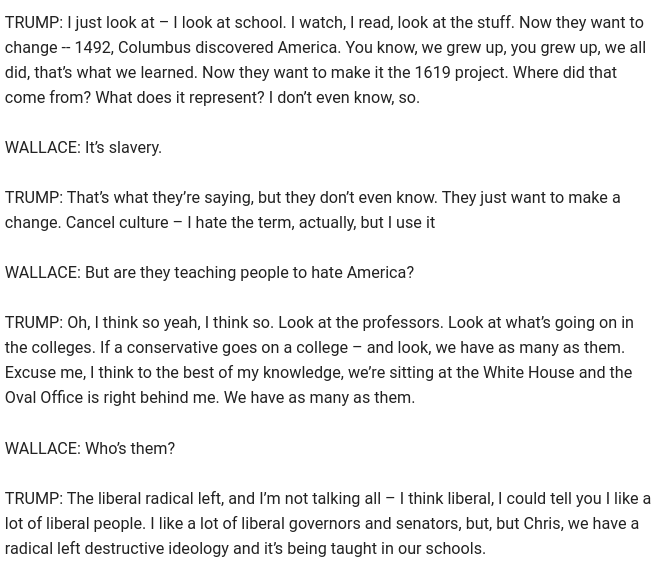Screen dimensions: 669x572
Task: Click the word "colleges"
Action: point(63,347)
